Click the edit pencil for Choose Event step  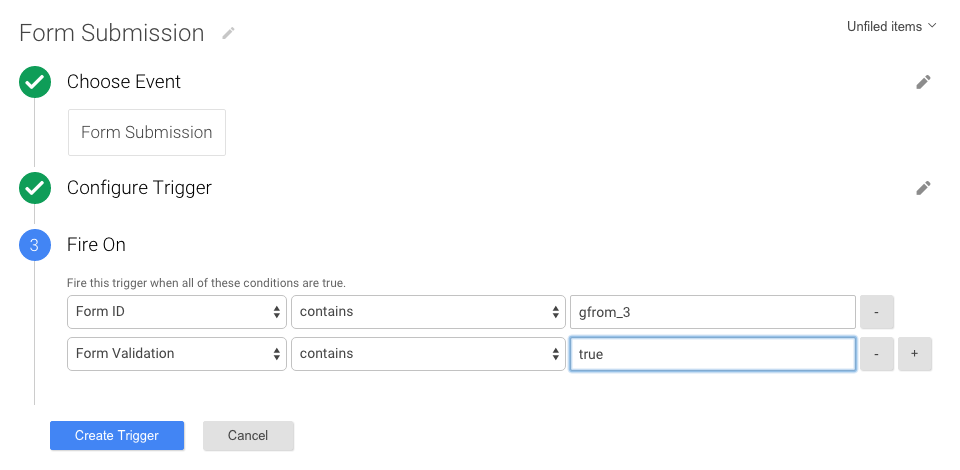click(x=923, y=82)
